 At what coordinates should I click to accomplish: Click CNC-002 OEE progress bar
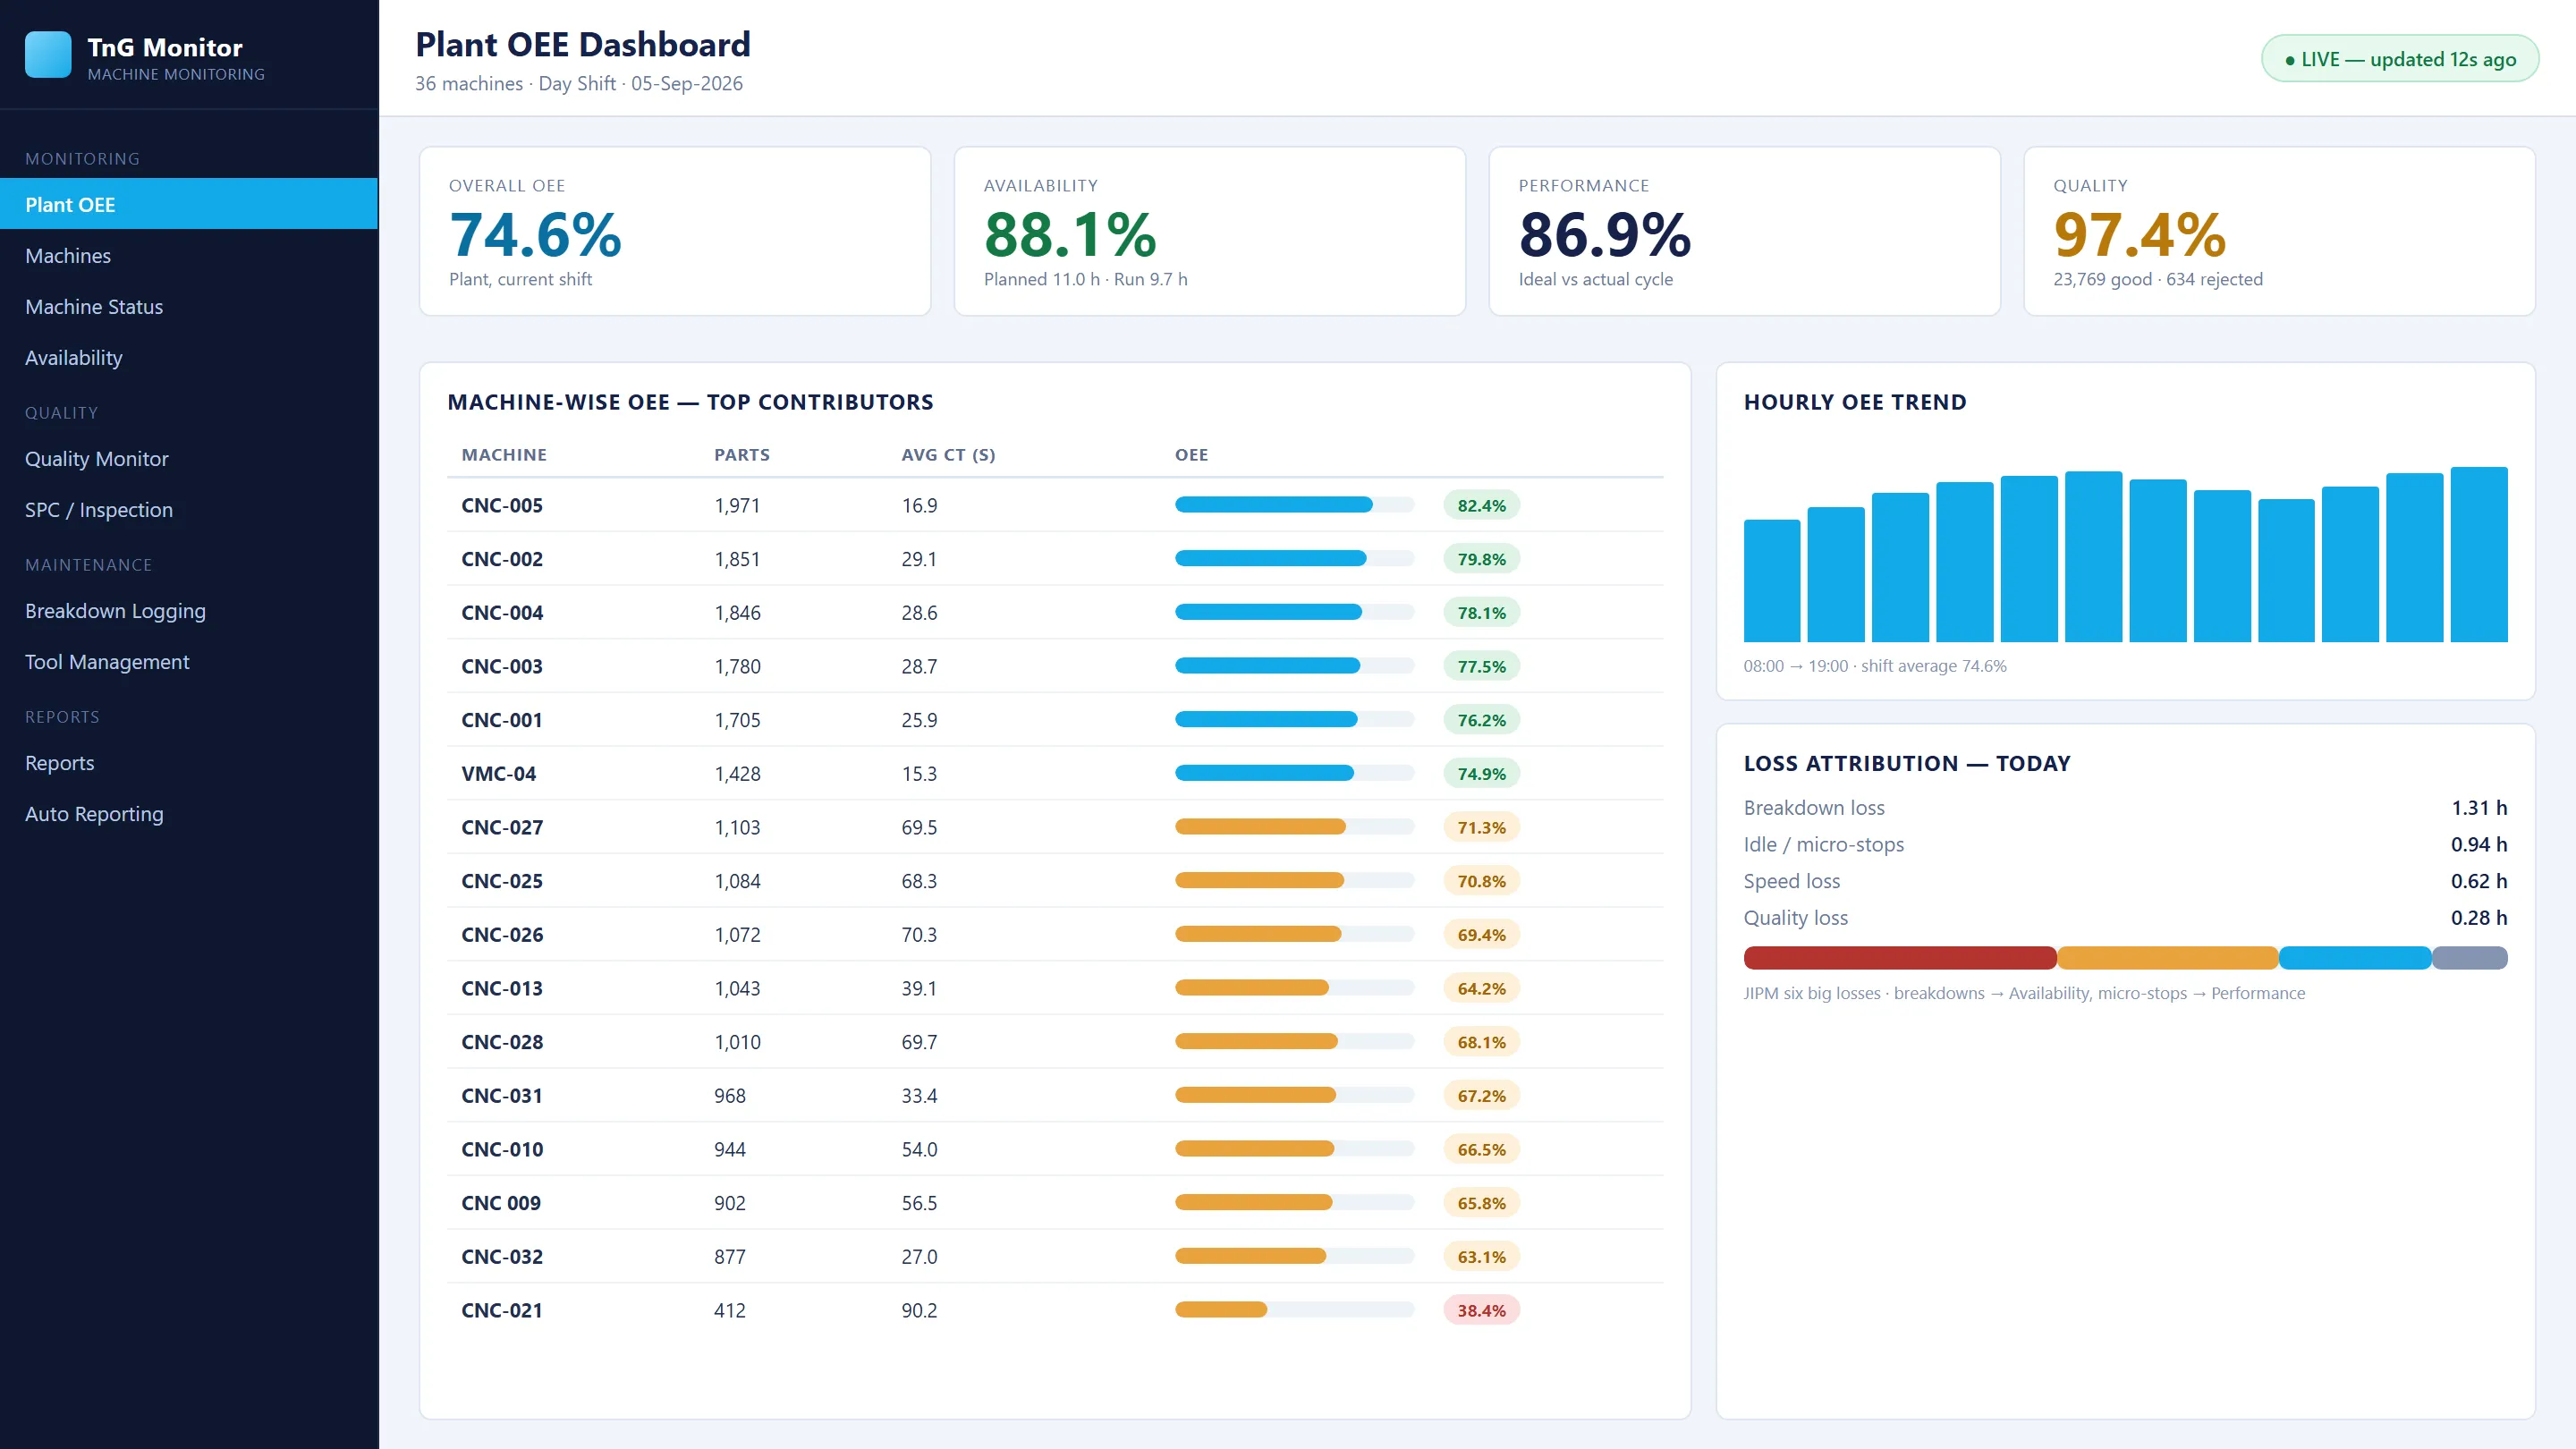tap(1294, 558)
